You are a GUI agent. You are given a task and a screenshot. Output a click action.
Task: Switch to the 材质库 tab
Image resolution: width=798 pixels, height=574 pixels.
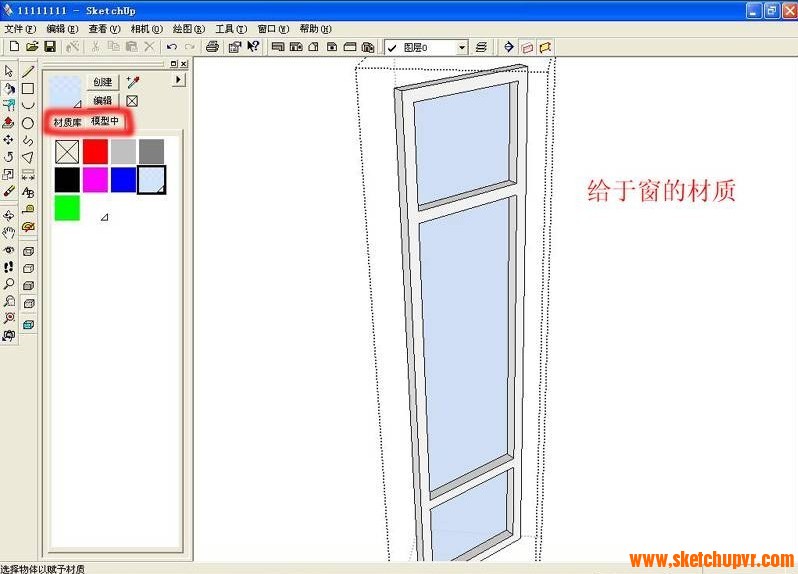(67, 122)
